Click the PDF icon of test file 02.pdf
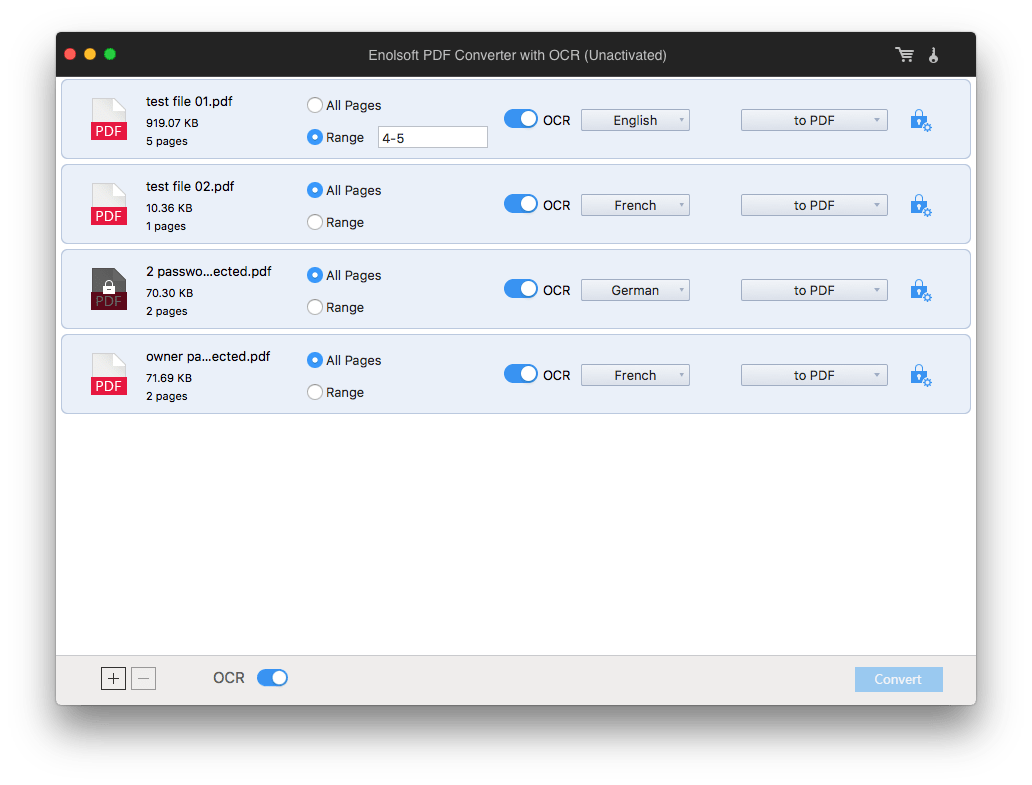This screenshot has height=785, width=1032. pyautogui.click(x=109, y=204)
